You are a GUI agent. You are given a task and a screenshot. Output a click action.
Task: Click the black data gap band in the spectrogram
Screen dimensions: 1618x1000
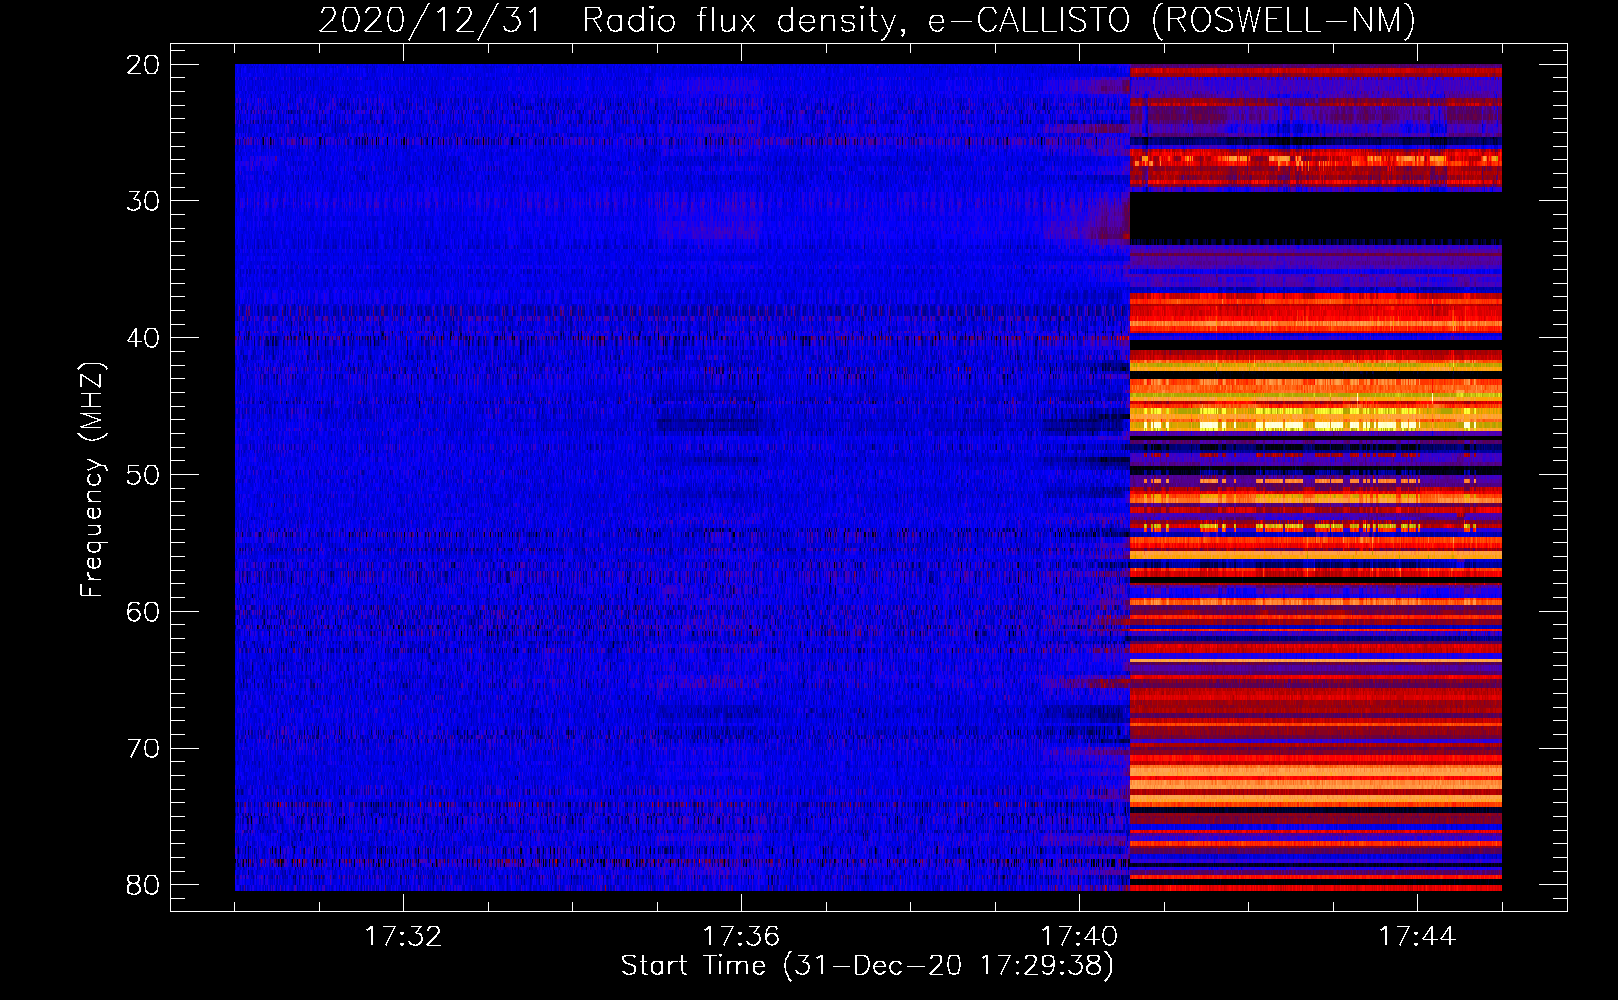(1316, 217)
